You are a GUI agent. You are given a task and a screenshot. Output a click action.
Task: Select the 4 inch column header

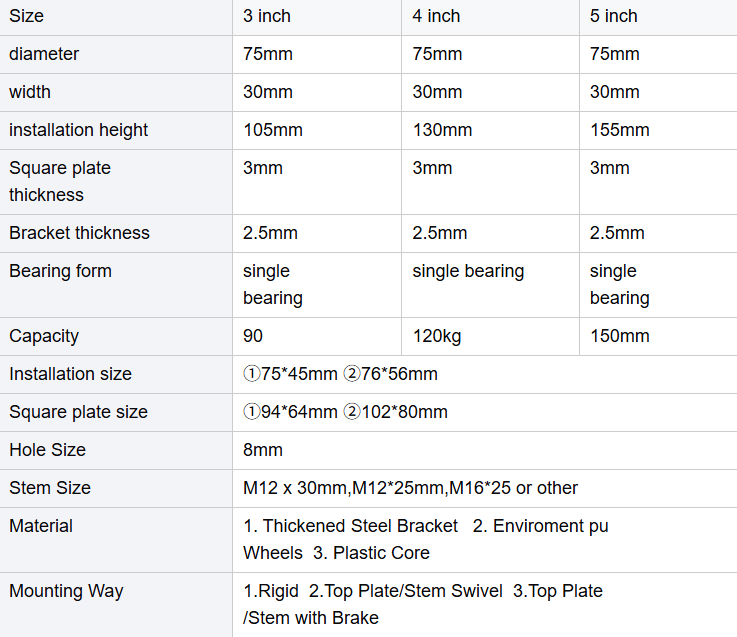(490, 17)
